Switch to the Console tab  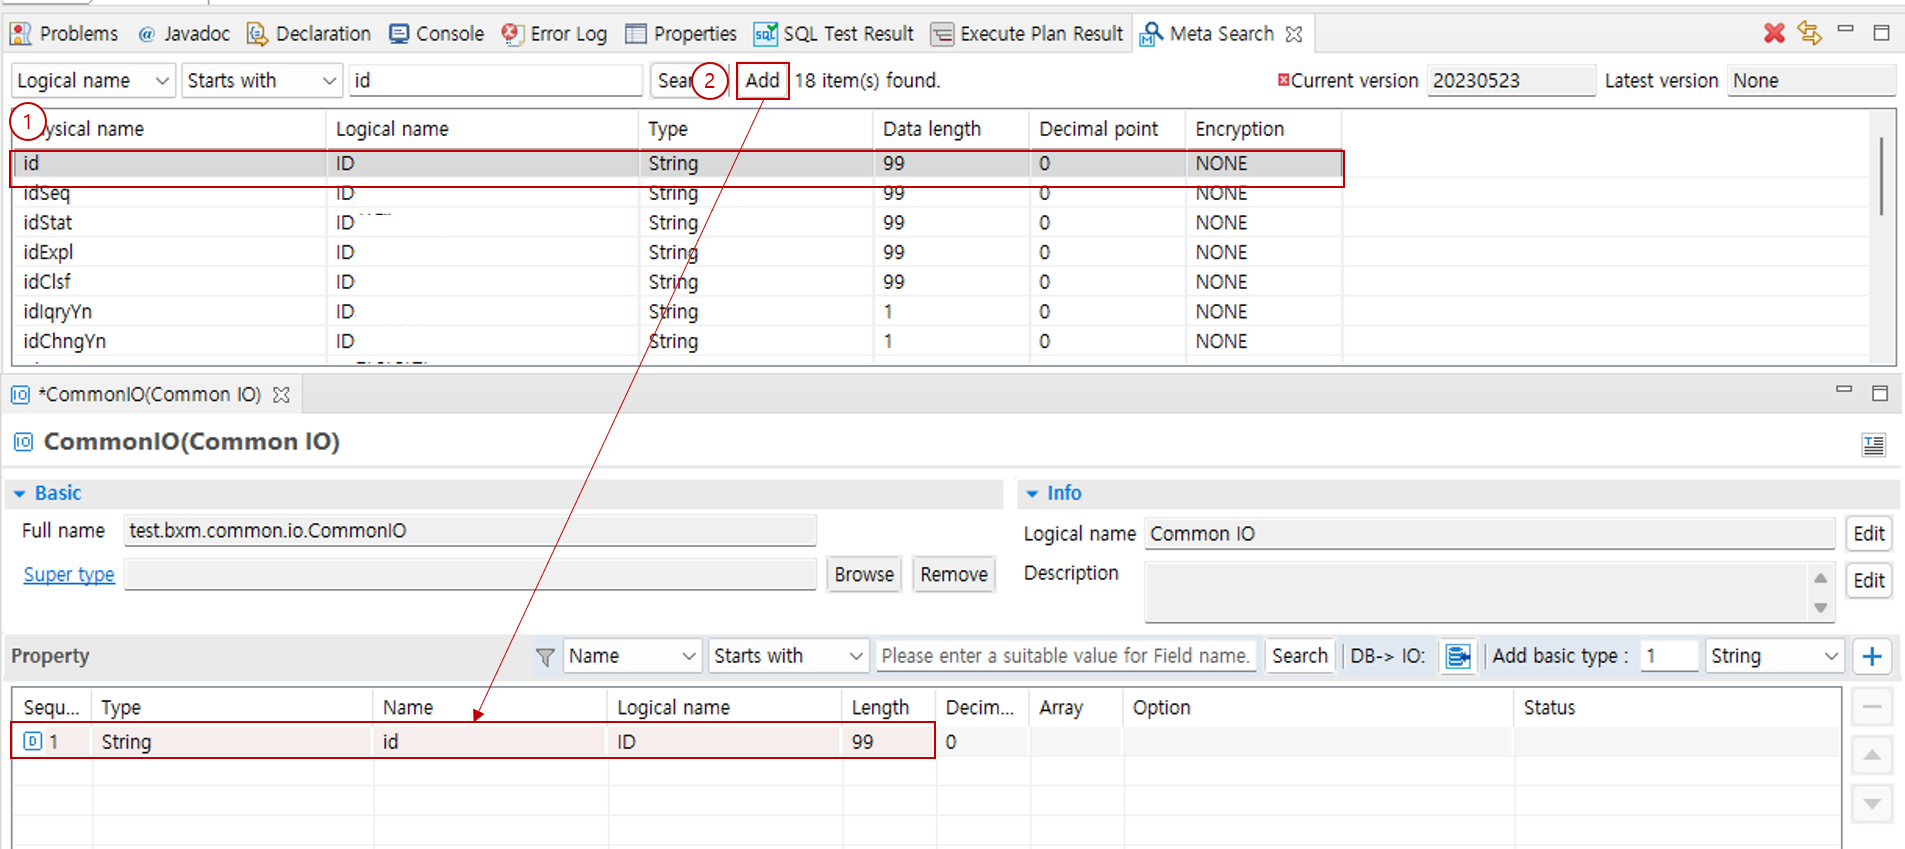pyautogui.click(x=437, y=34)
